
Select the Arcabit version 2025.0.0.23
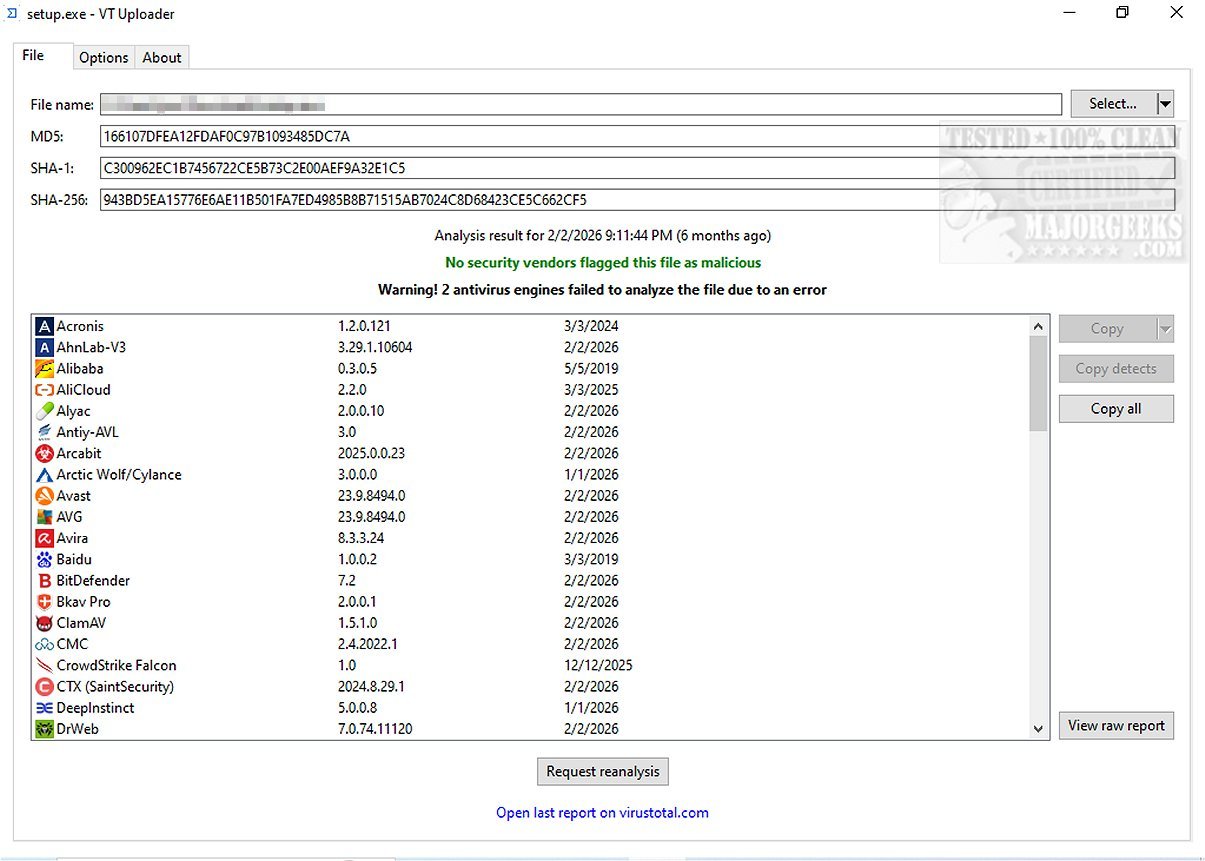pyautogui.click(x=373, y=453)
